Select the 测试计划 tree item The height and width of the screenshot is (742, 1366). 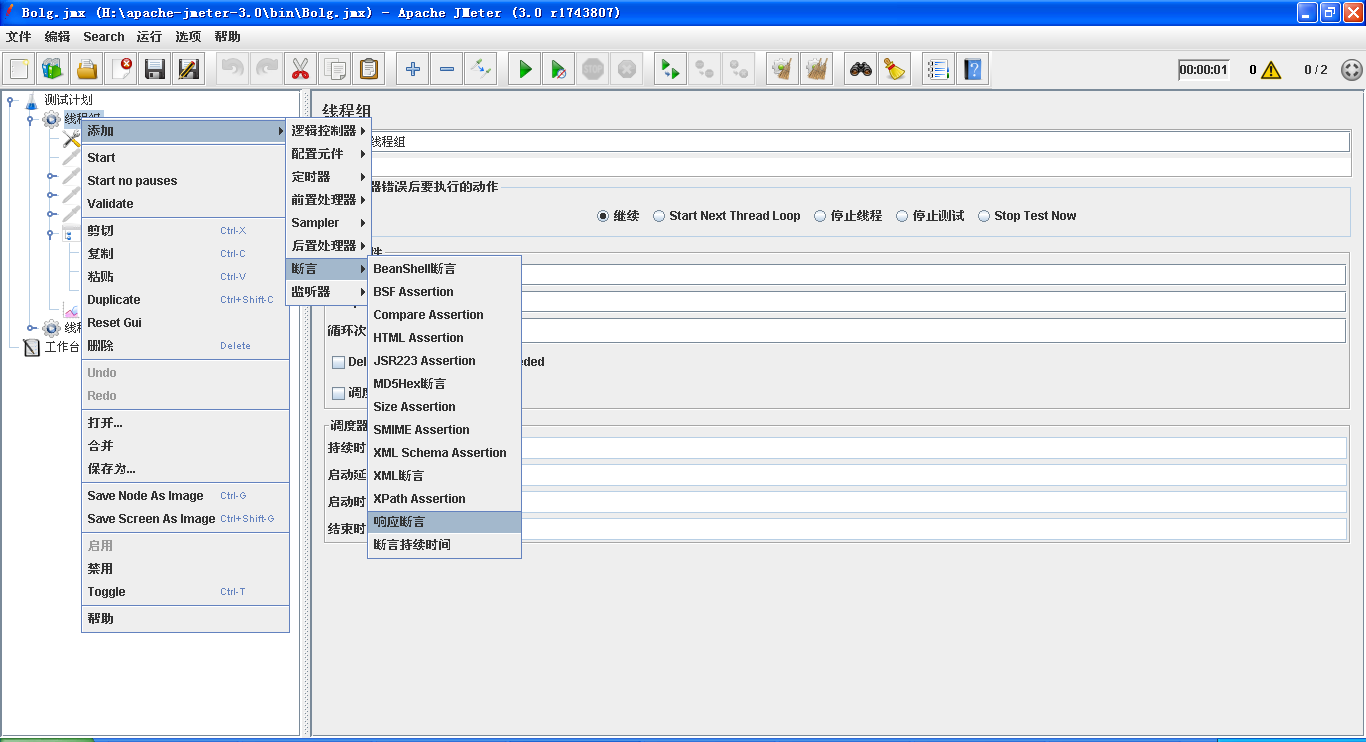[59, 100]
